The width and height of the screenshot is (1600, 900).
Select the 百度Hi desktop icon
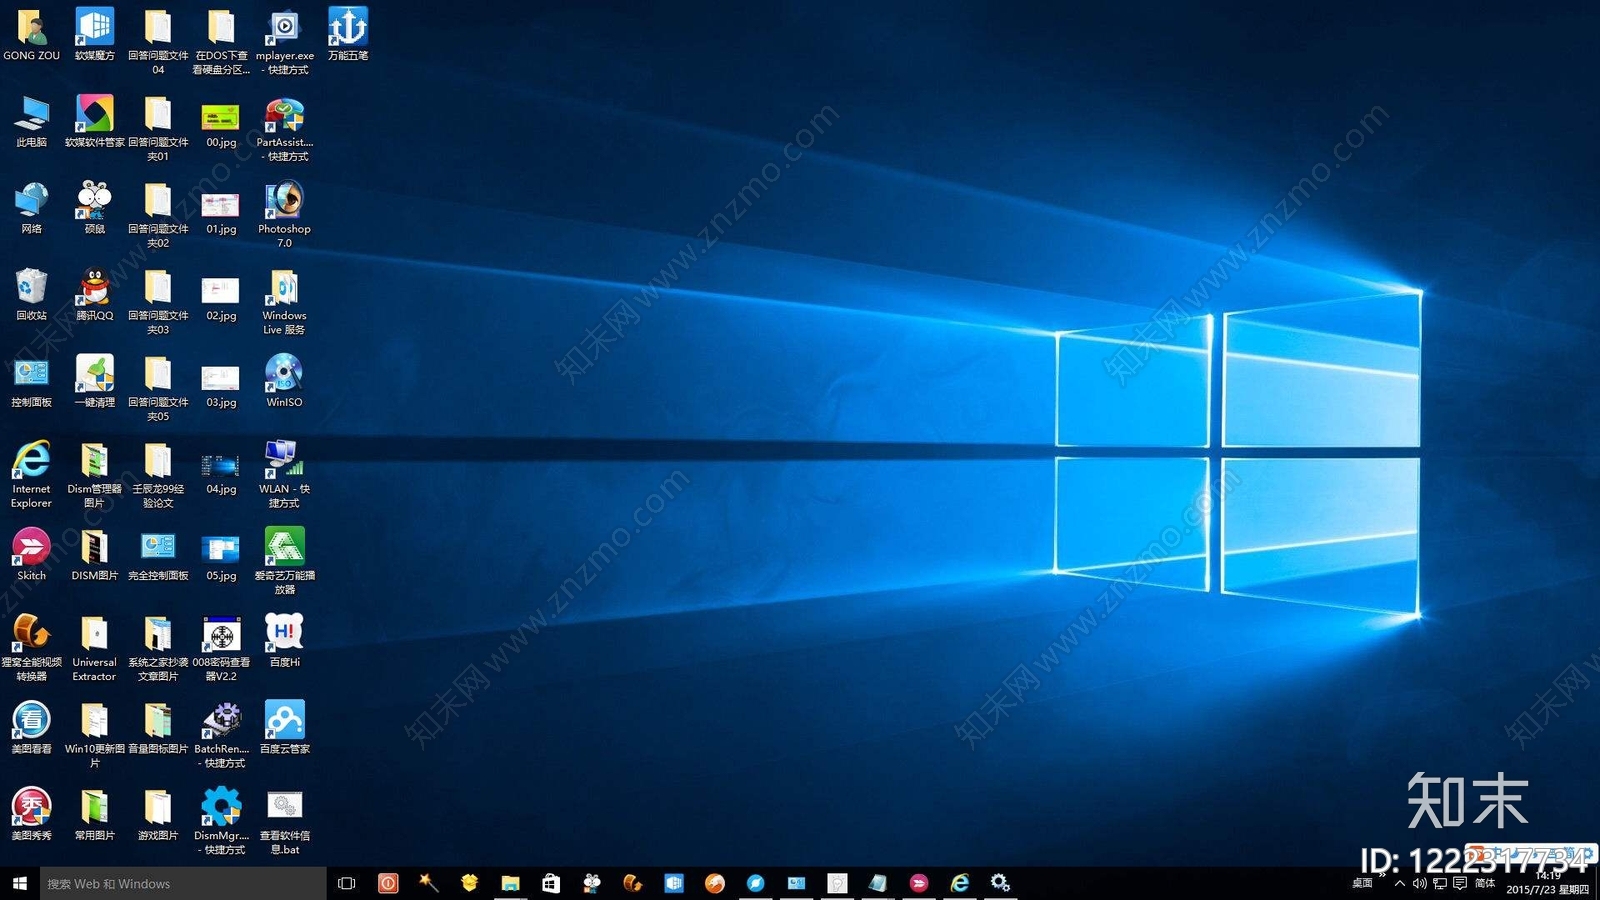tap(285, 642)
